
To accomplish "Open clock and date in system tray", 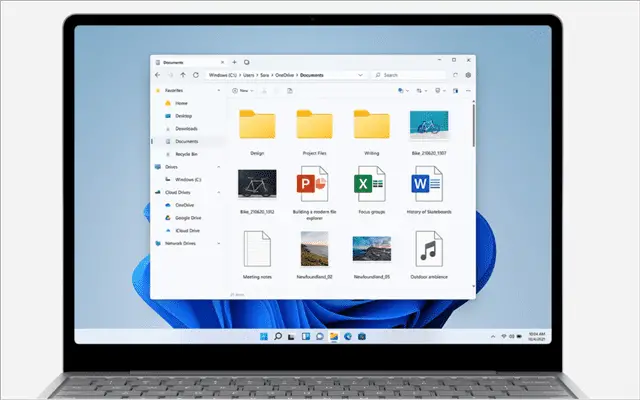I will click(537, 337).
